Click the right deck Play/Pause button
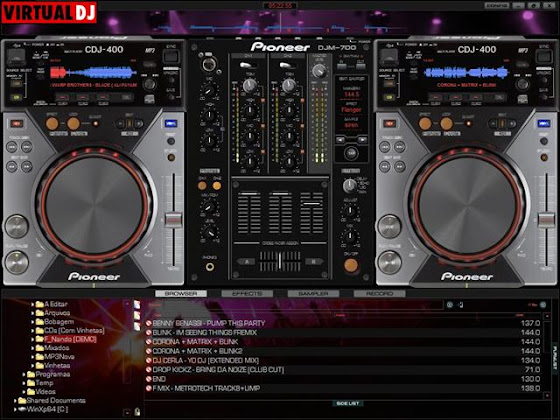This screenshot has width=560, height=420. 389,262
